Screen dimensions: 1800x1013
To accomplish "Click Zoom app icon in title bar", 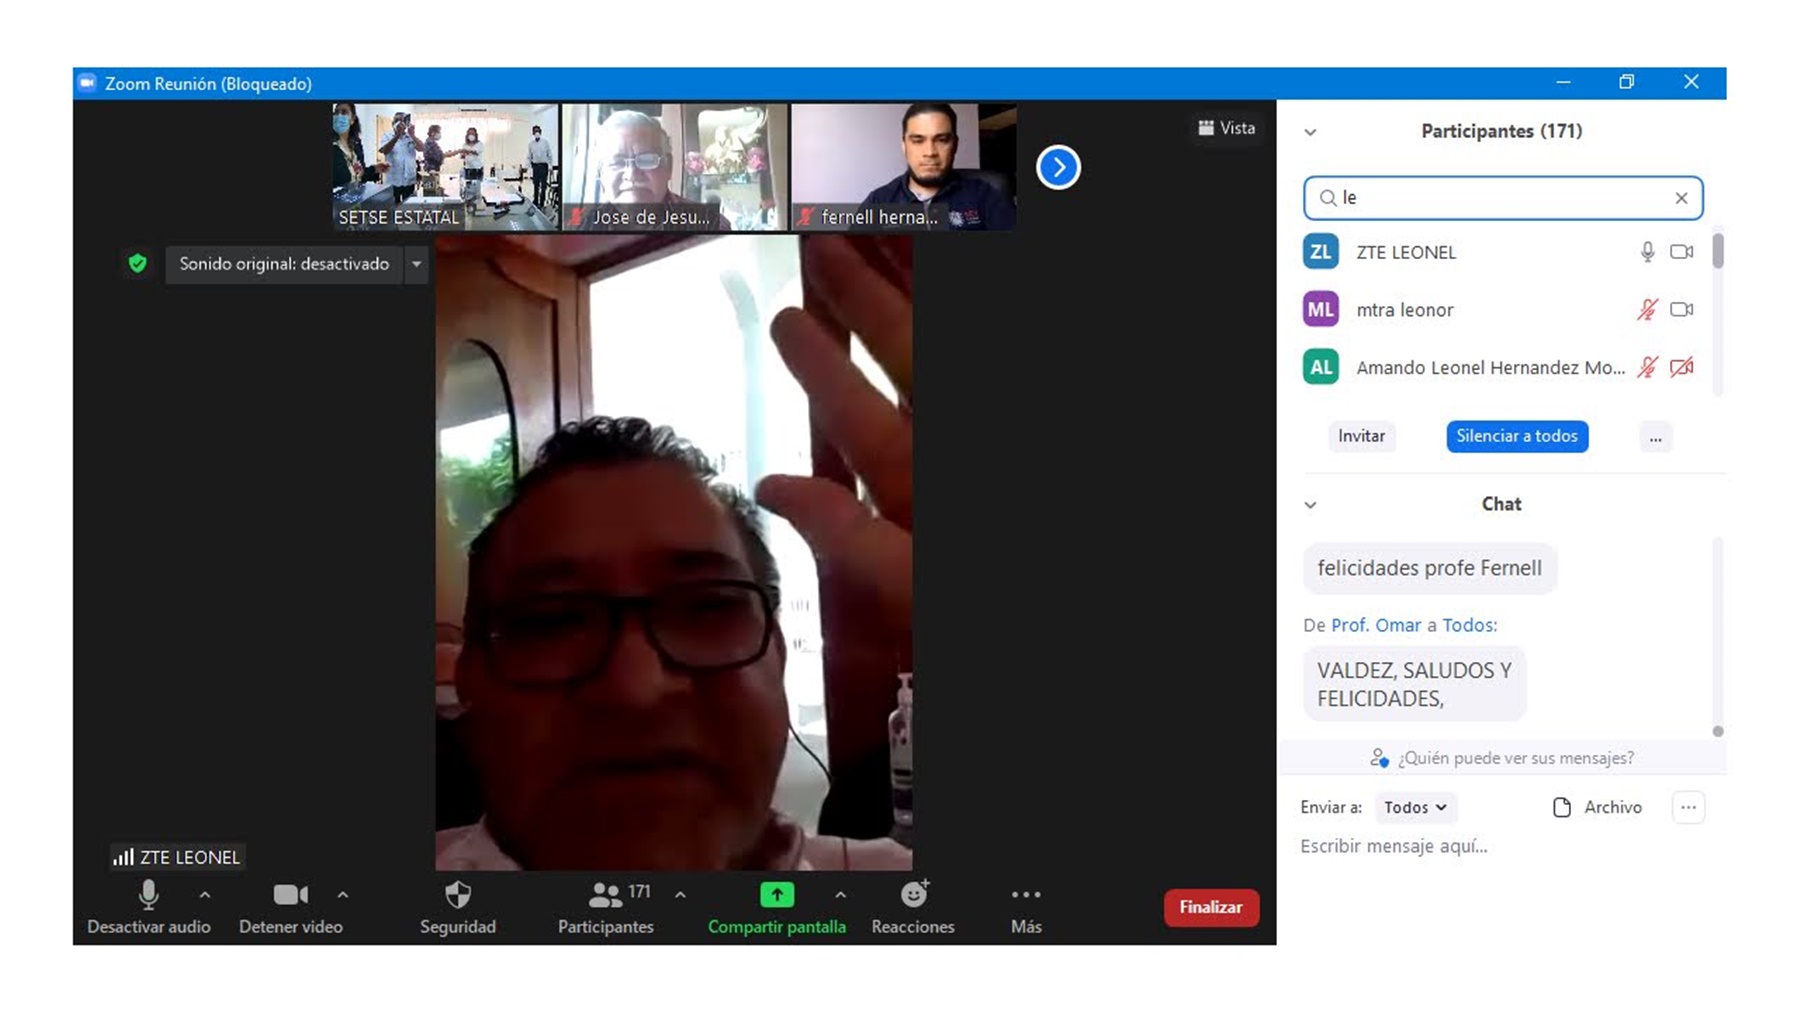I will coord(87,83).
